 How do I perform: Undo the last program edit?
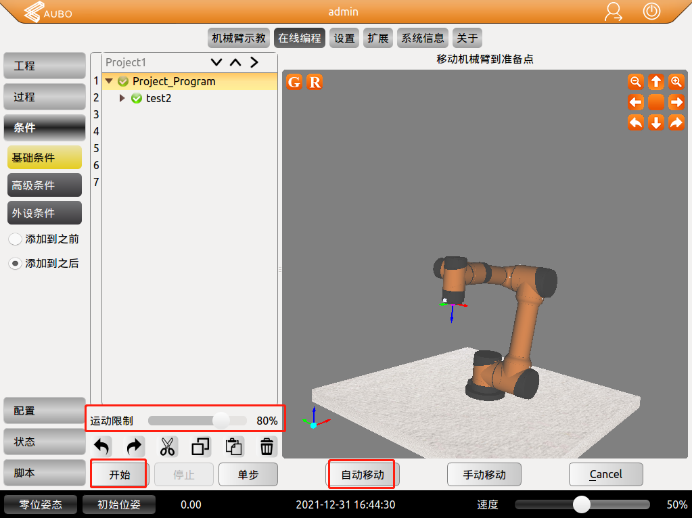(x=102, y=446)
